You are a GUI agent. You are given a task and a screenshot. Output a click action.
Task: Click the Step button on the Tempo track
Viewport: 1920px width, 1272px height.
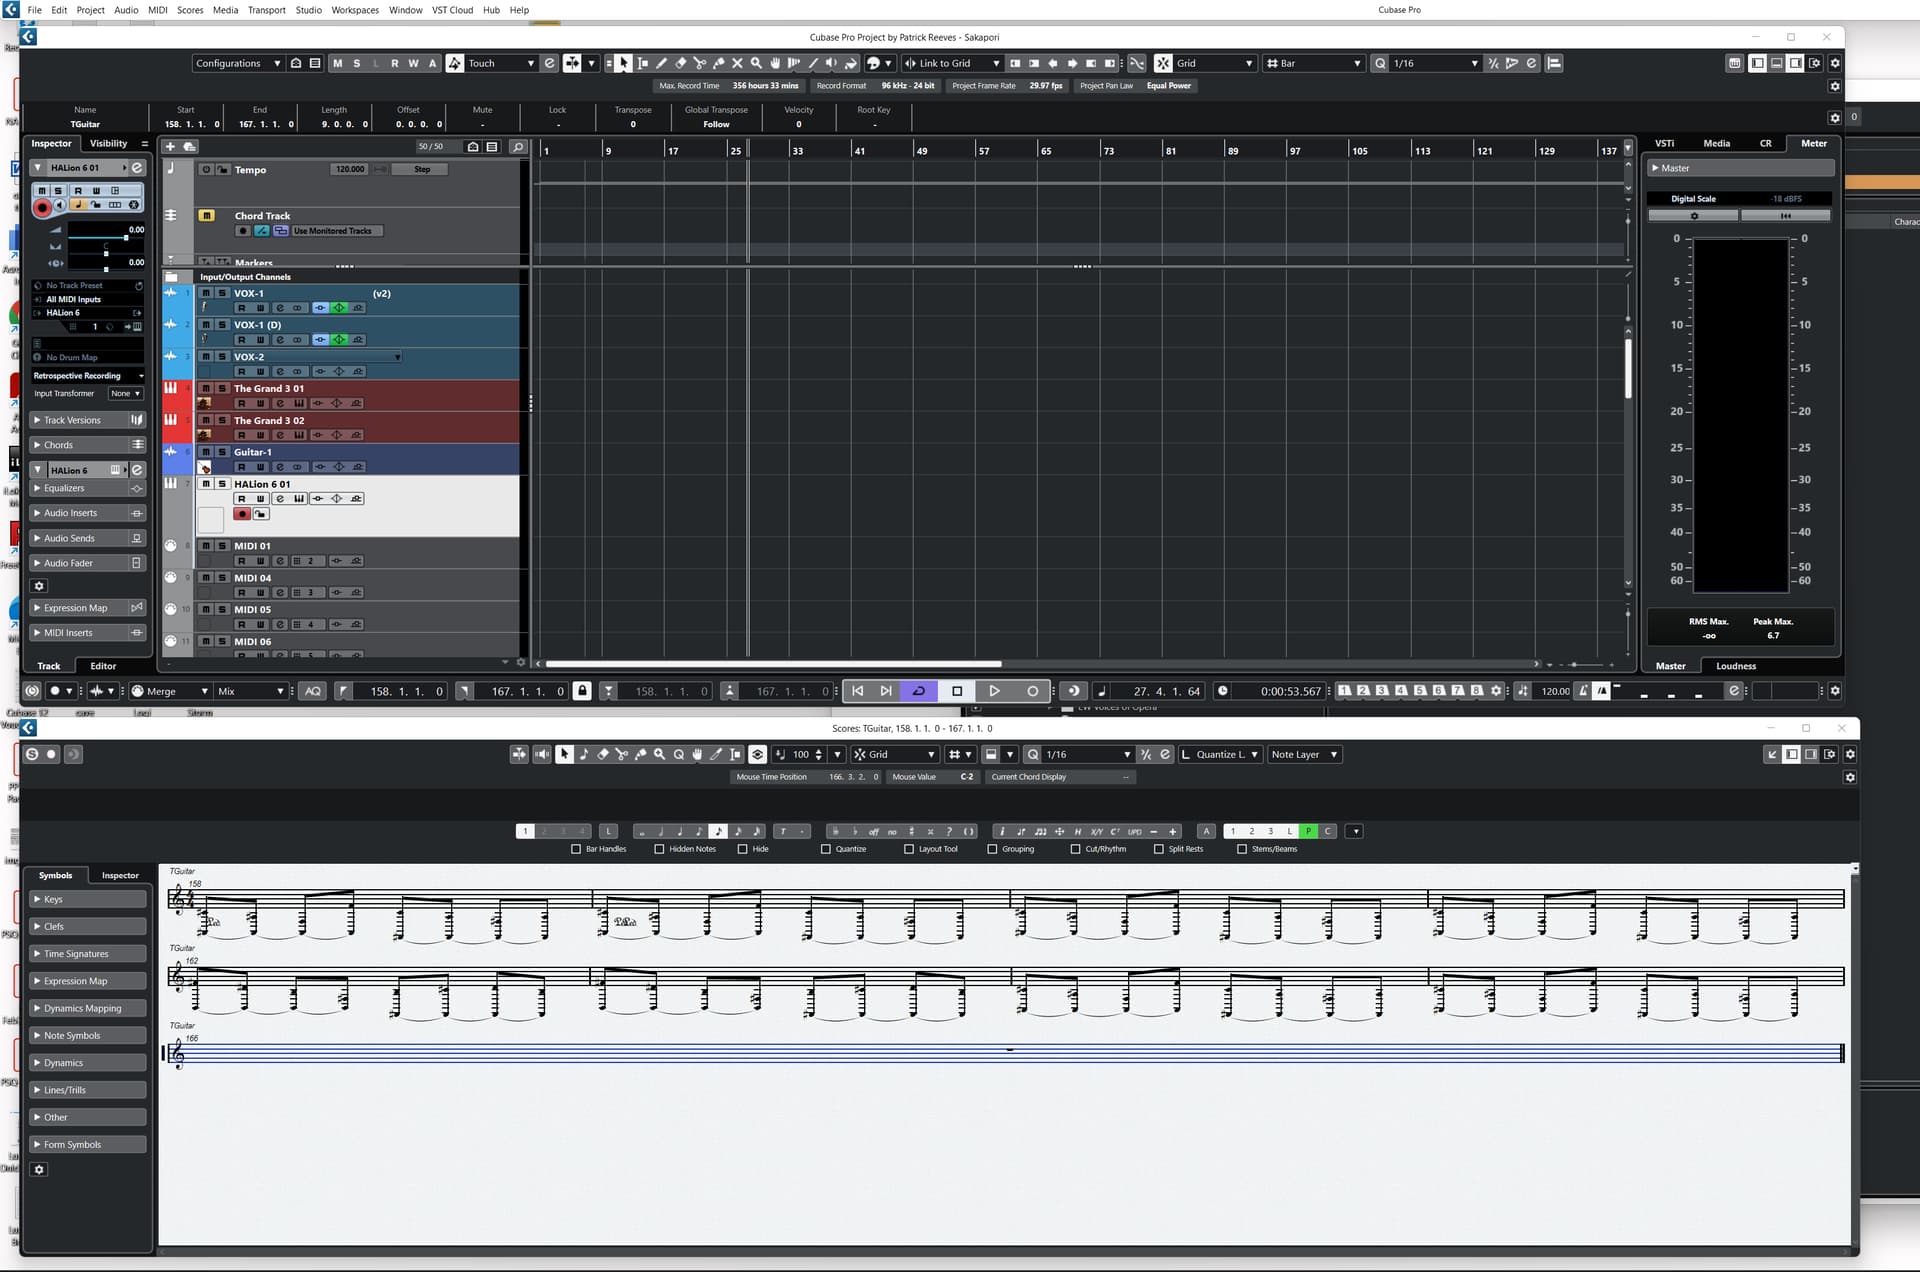tap(422, 169)
